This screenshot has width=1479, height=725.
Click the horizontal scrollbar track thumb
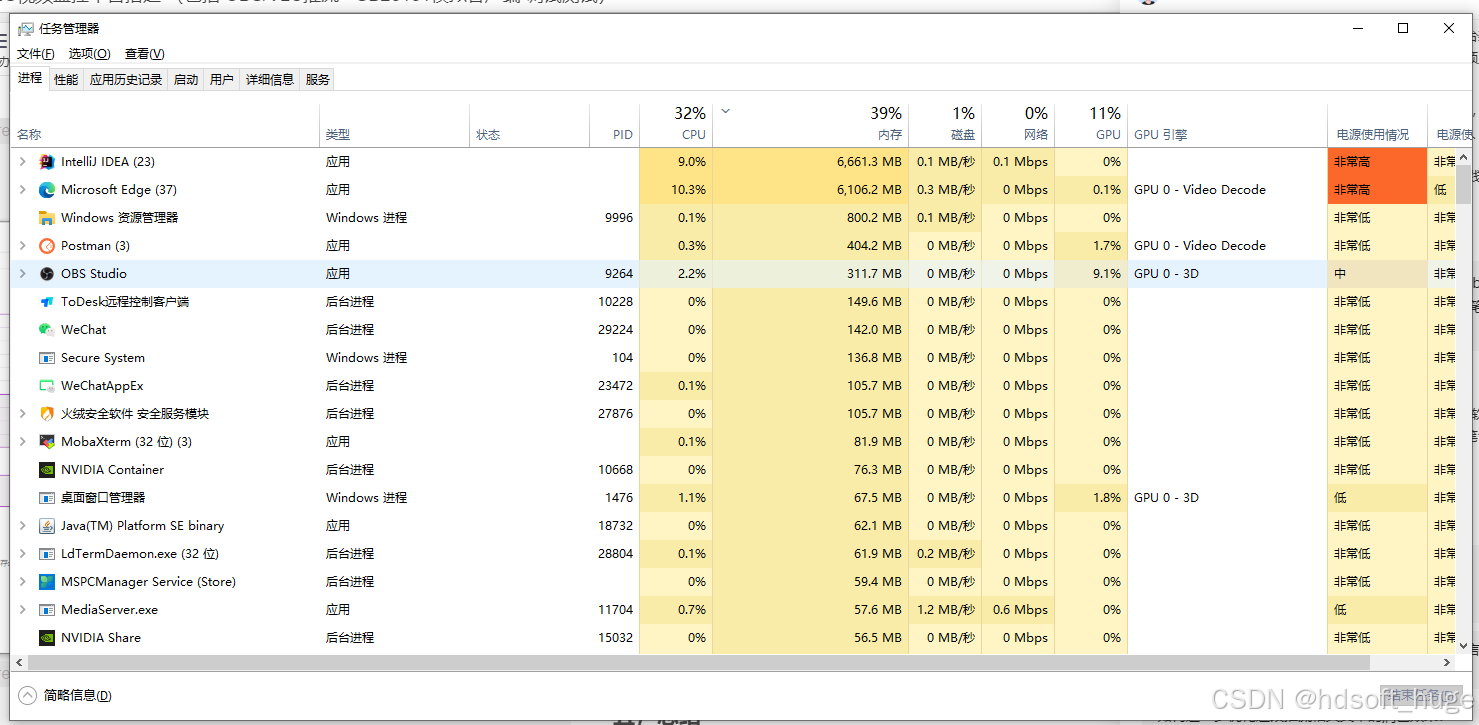[698, 663]
